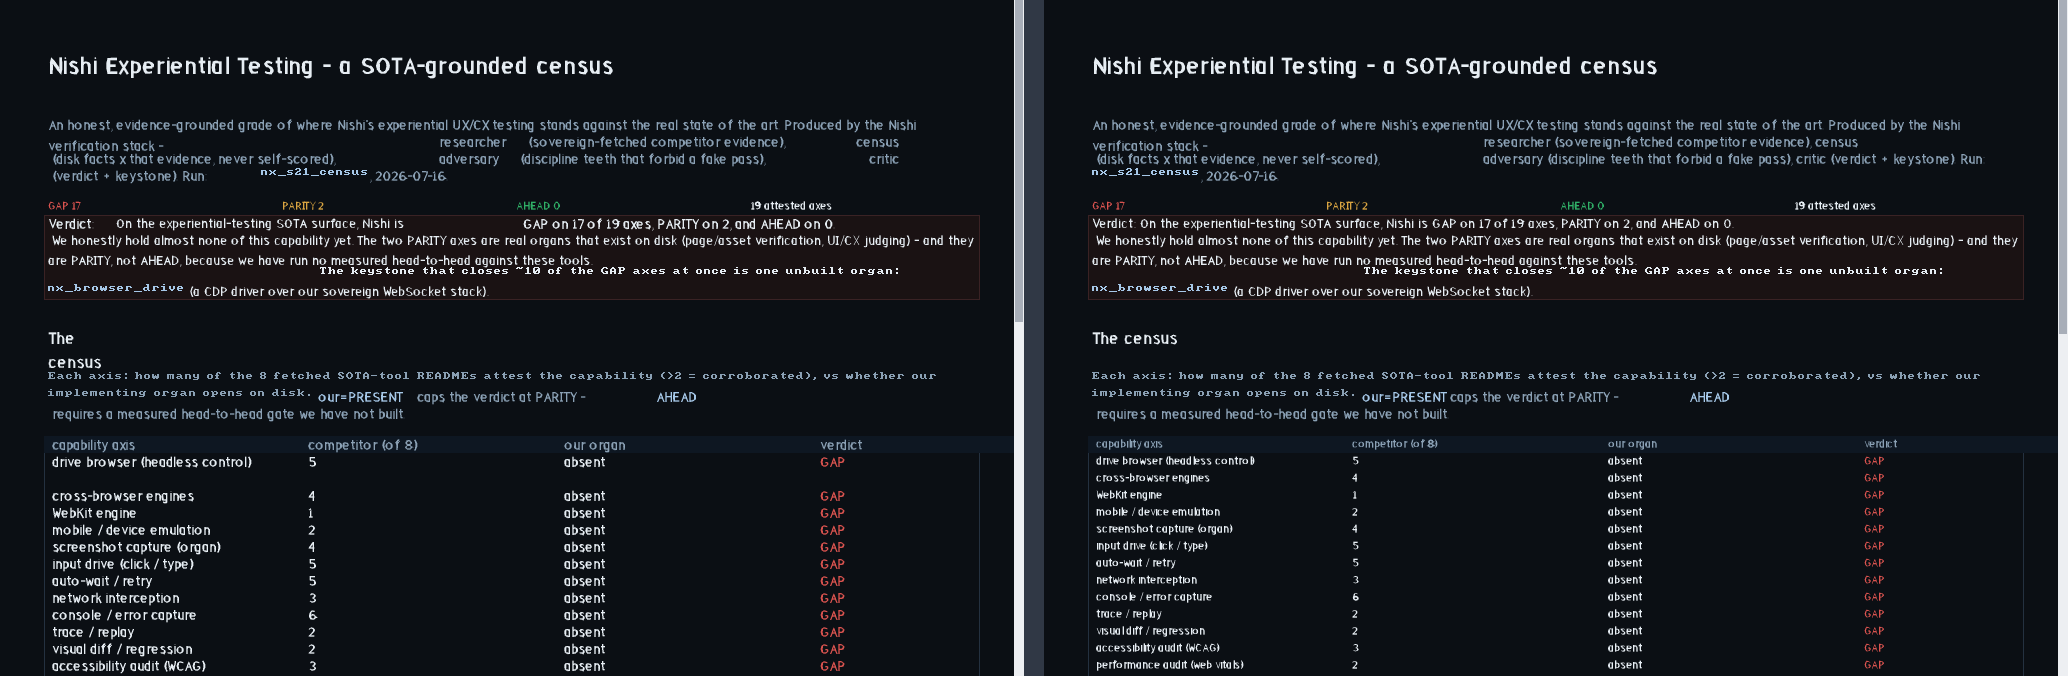Select the 'accessibility audit (WCAG)' row in left pane
Viewport: 2068px width, 676px height.
(x=512, y=666)
